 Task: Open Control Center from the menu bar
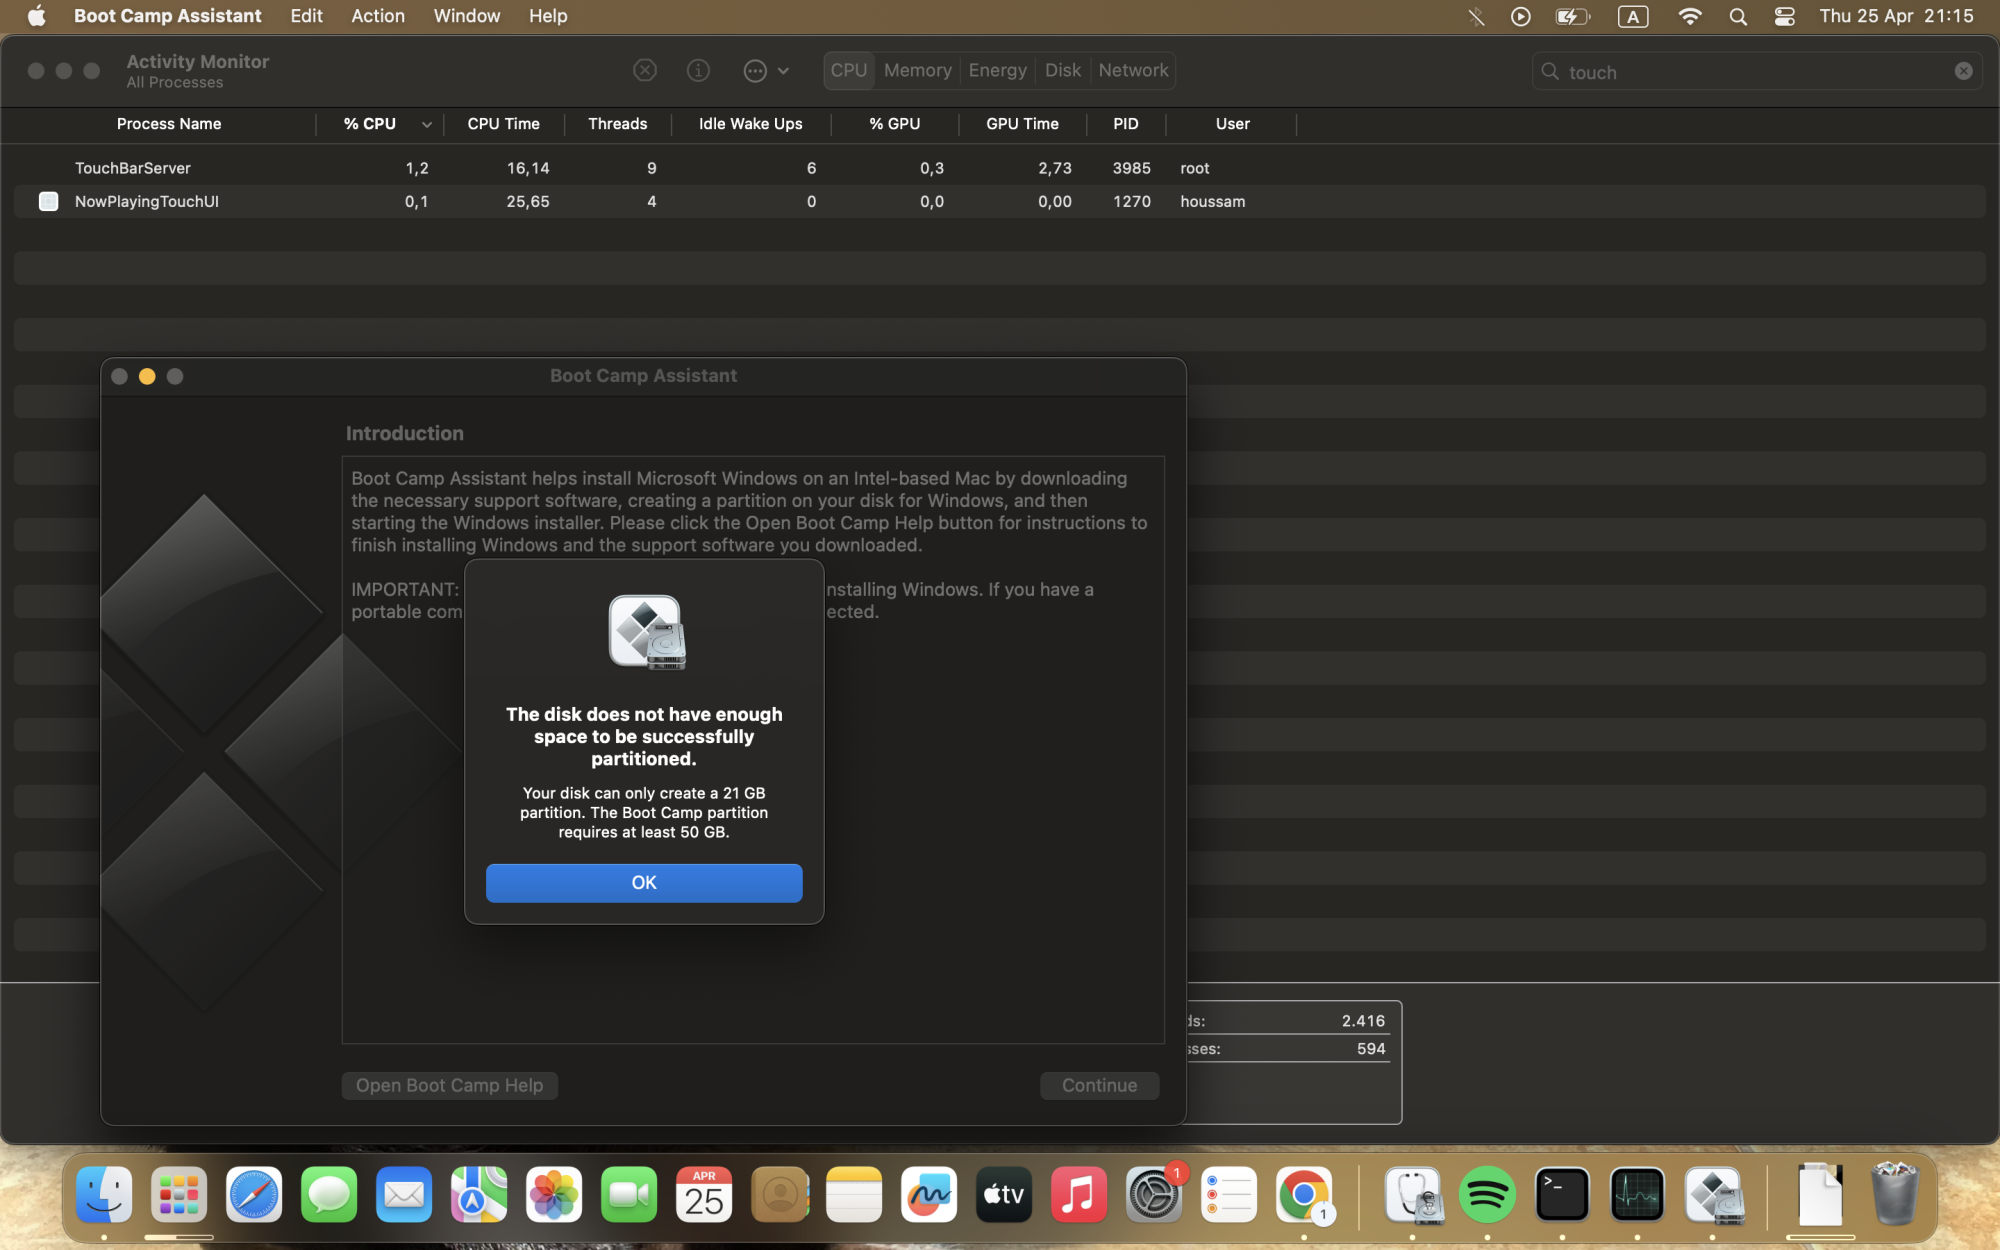[x=1784, y=16]
